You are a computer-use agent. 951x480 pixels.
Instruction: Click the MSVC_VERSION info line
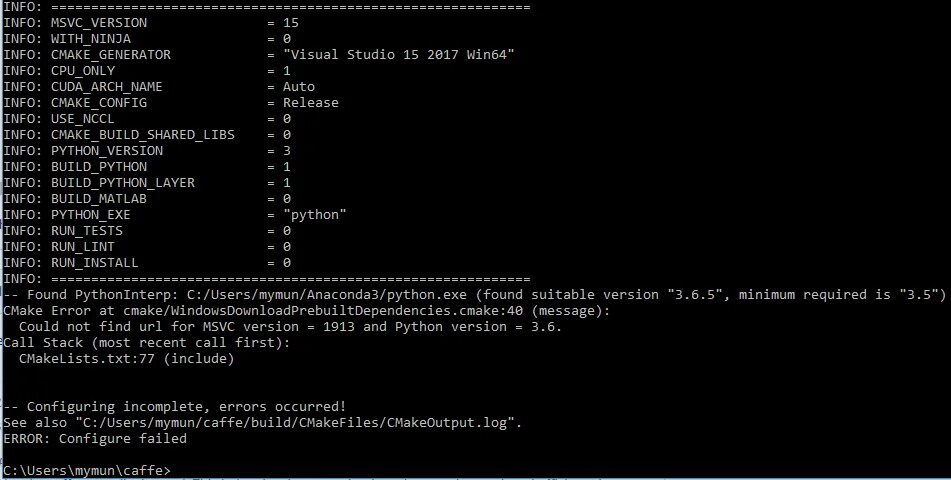pyautogui.click(x=151, y=23)
